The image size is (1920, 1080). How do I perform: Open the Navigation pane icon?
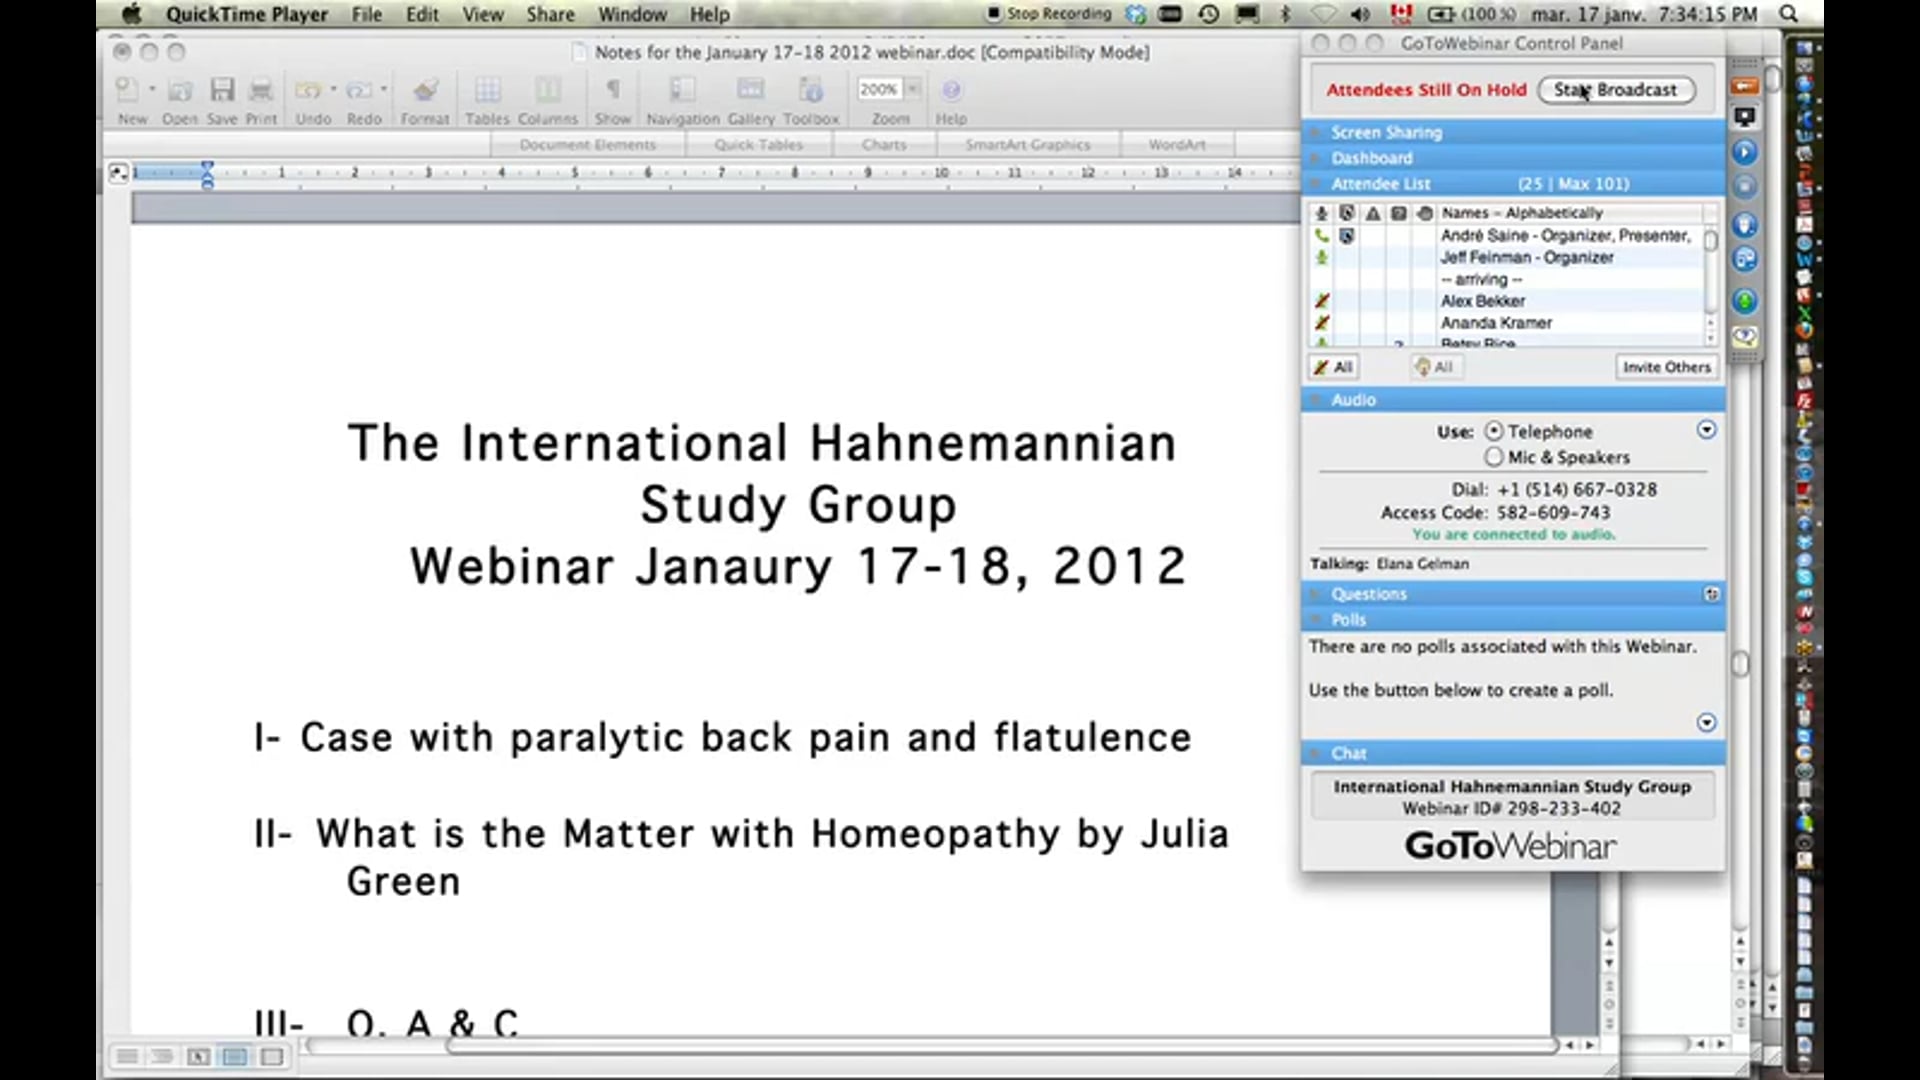[x=680, y=90]
